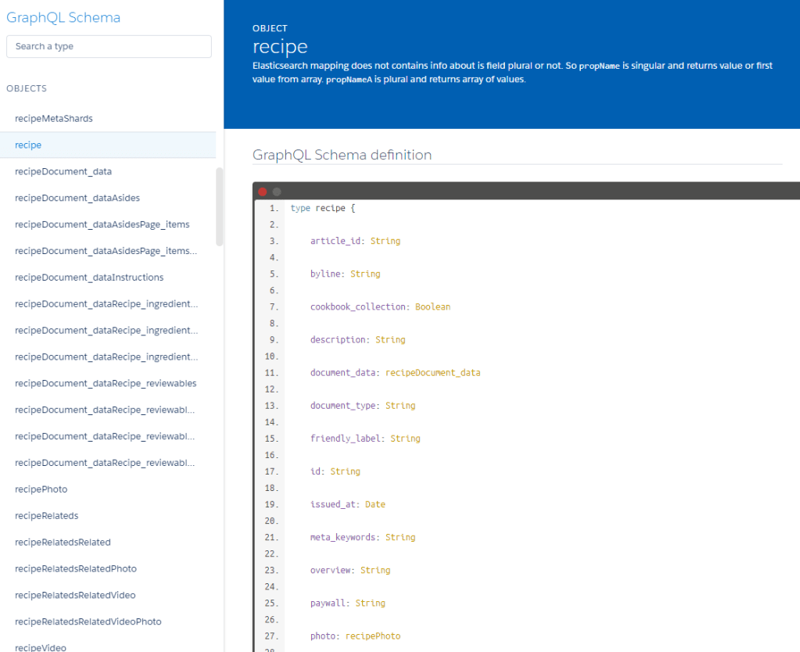This screenshot has height=652, width=800.
Task: Click the sidebar vertical scrollbar thumb
Action: (x=219, y=207)
